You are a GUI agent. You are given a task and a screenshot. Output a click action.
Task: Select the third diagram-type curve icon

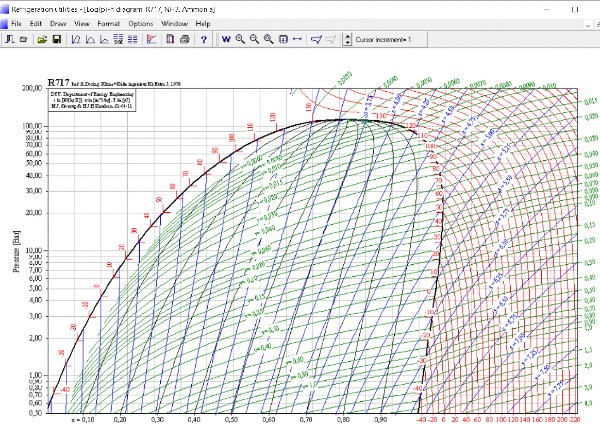pos(104,39)
